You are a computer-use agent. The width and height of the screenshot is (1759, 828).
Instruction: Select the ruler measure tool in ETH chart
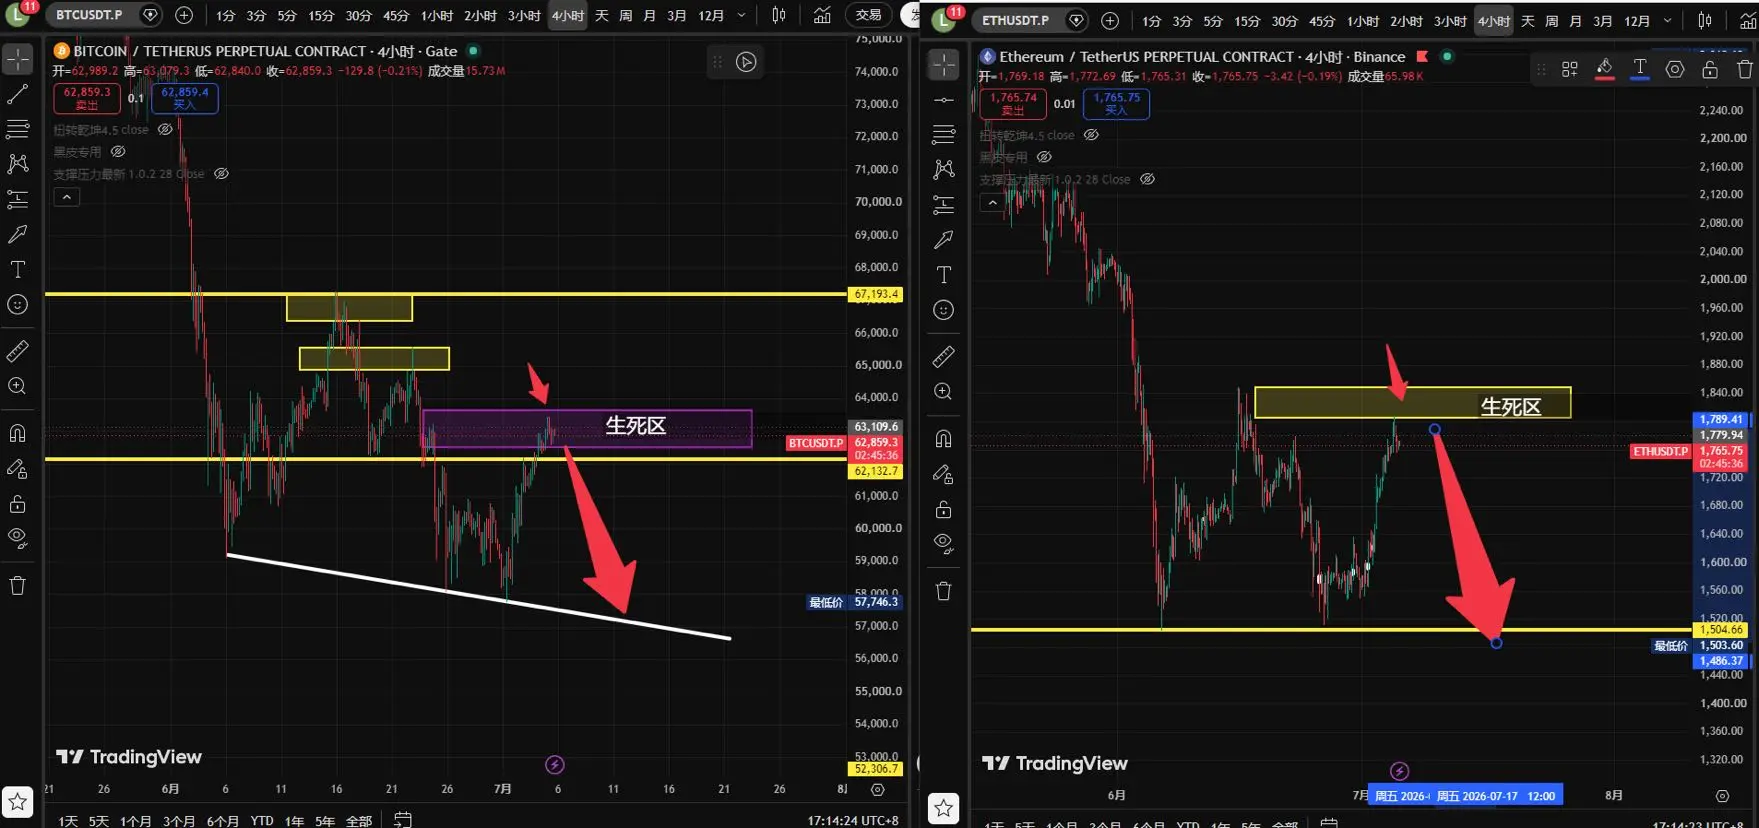(944, 357)
